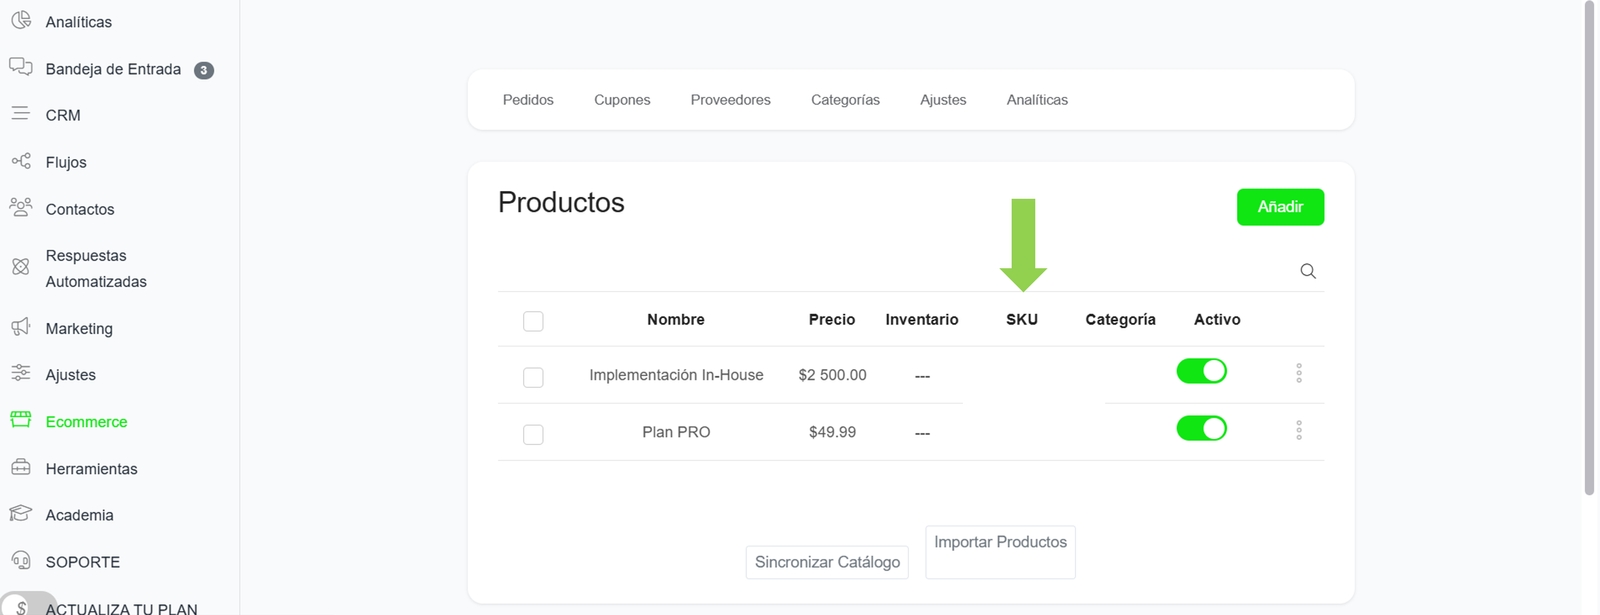Click the Flujos workflow icon
The height and width of the screenshot is (615, 1600).
[21, 161]
